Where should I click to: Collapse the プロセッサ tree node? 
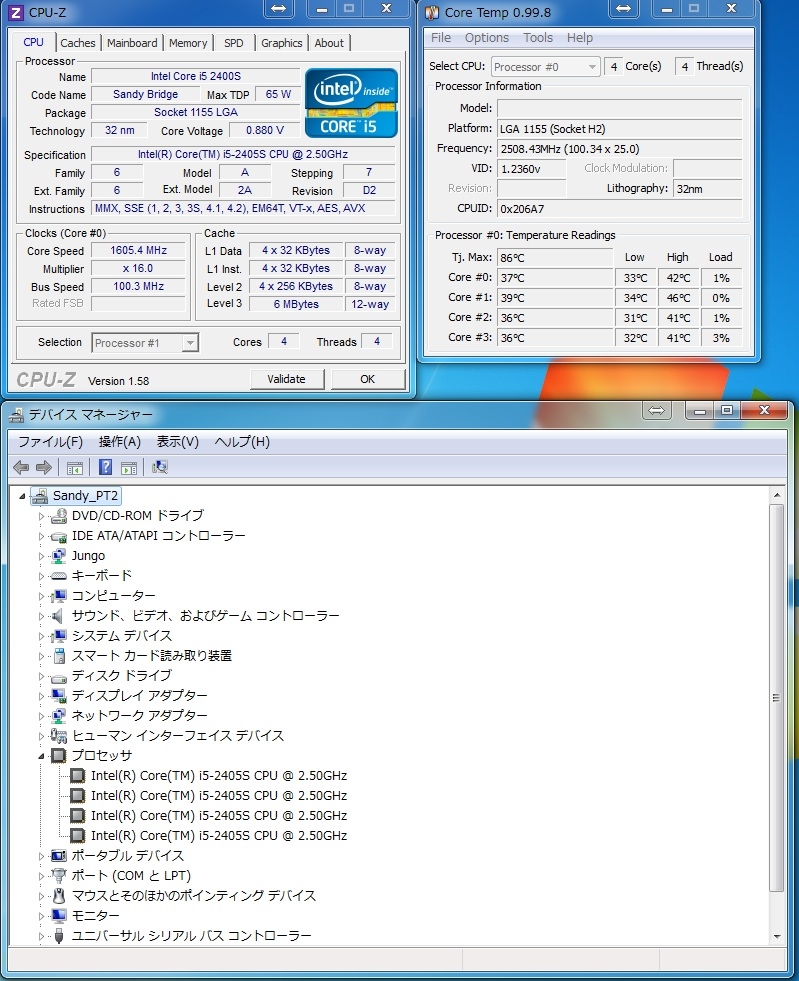pyautogui.click(x=42, y=756)
